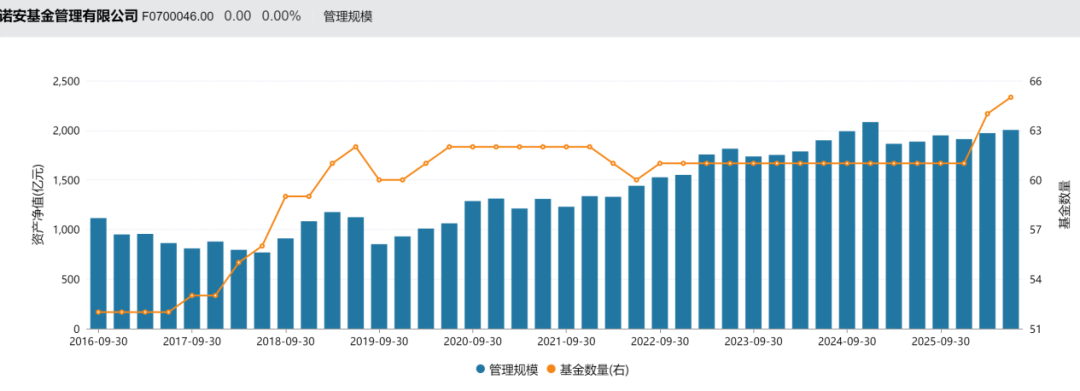Click the 0.00% change value in header
Screen dimensions: 1080x391
click(x=281, y=17)
